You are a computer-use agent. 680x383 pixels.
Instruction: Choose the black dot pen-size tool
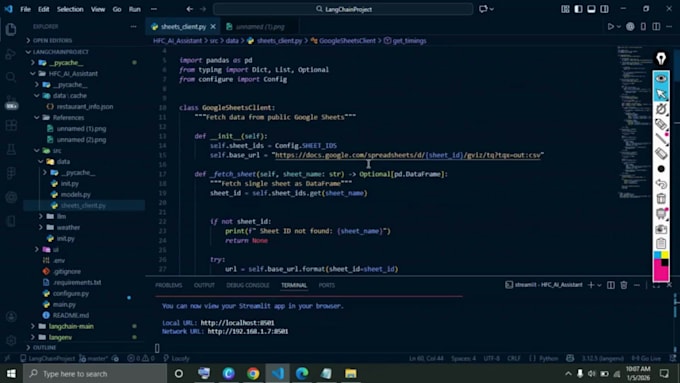coord(661,169)
